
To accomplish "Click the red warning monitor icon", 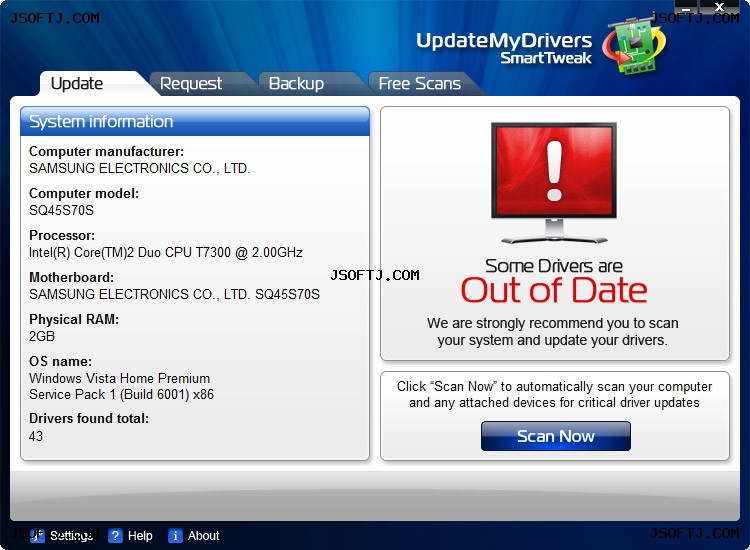I will point(554,183).
